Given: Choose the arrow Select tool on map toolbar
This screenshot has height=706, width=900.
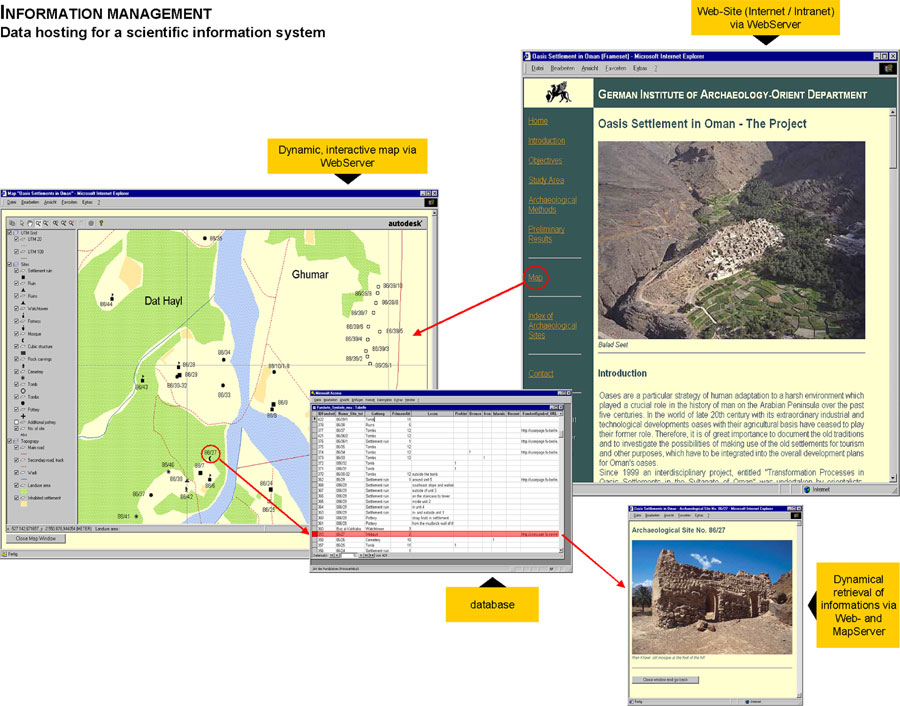Looking at the screenshot, I should click(22, 223).
